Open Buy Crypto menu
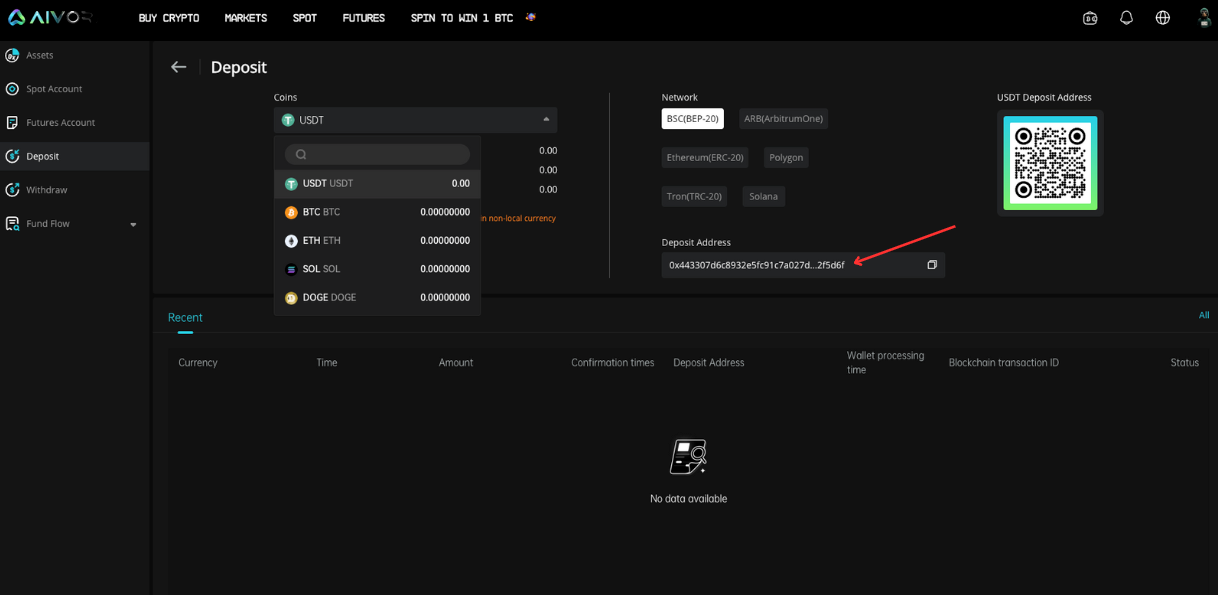 (169, 18)
